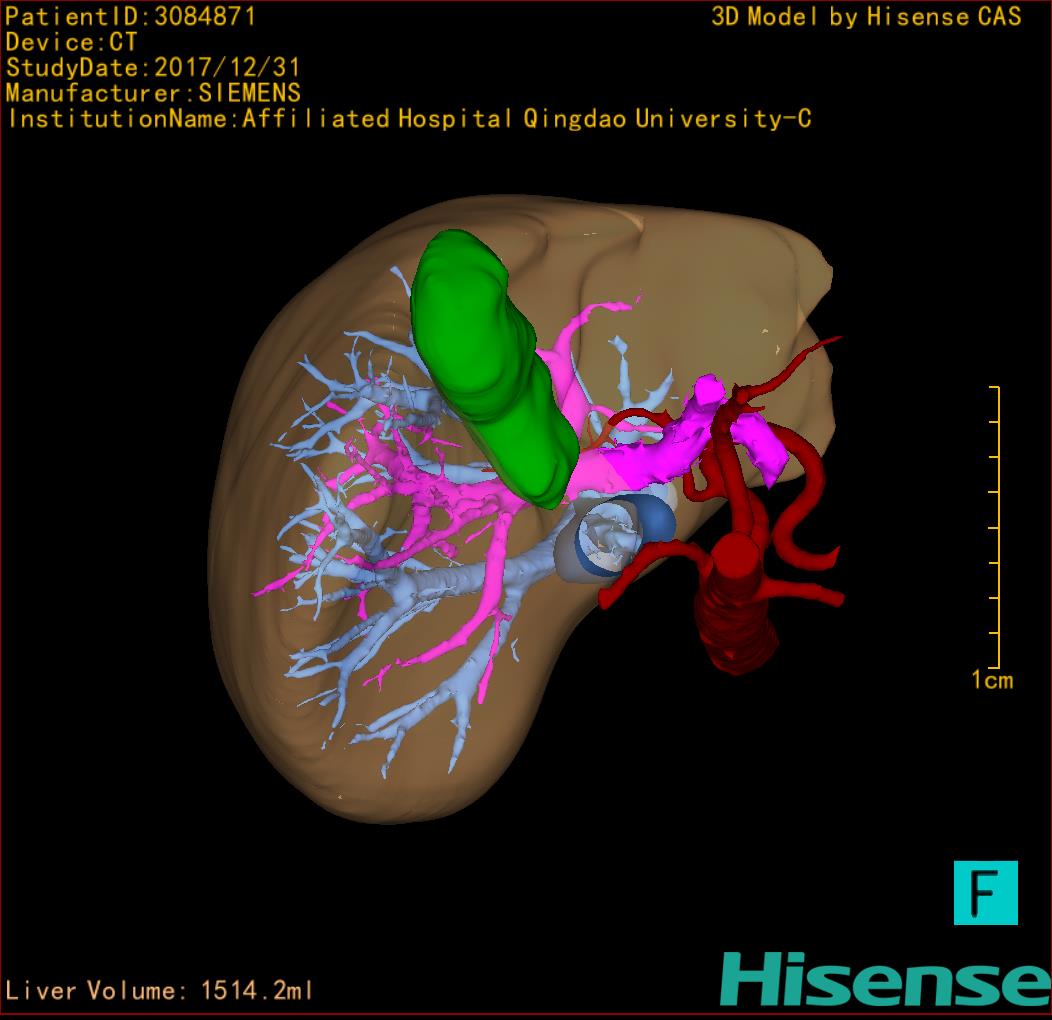
Task: Click the green tumor mass in liver
Action: pos(493,368)
